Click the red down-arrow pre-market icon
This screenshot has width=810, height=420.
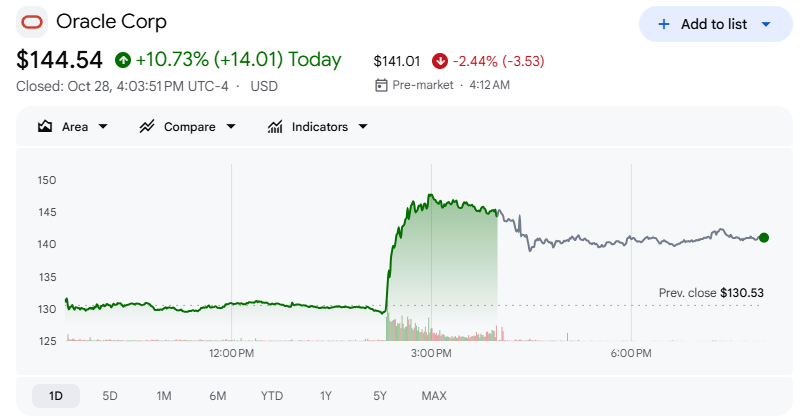click(440, 61)
